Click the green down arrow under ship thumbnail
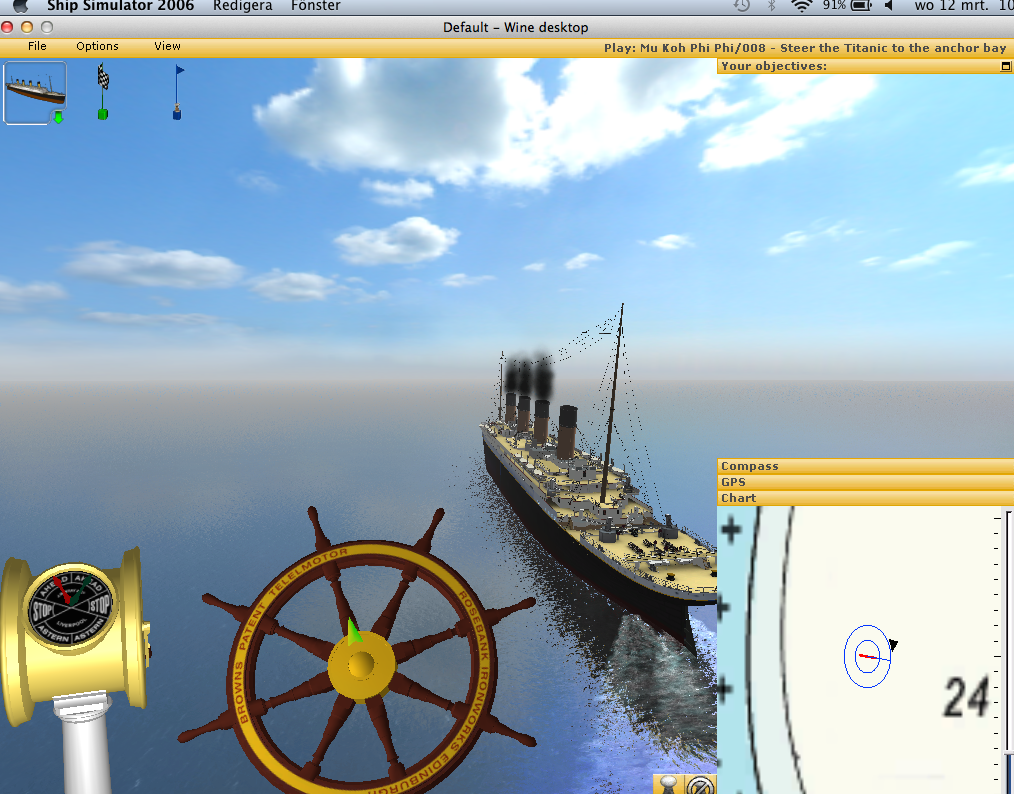This screenshot has width=1014, height=794. (x=58, y=118)
